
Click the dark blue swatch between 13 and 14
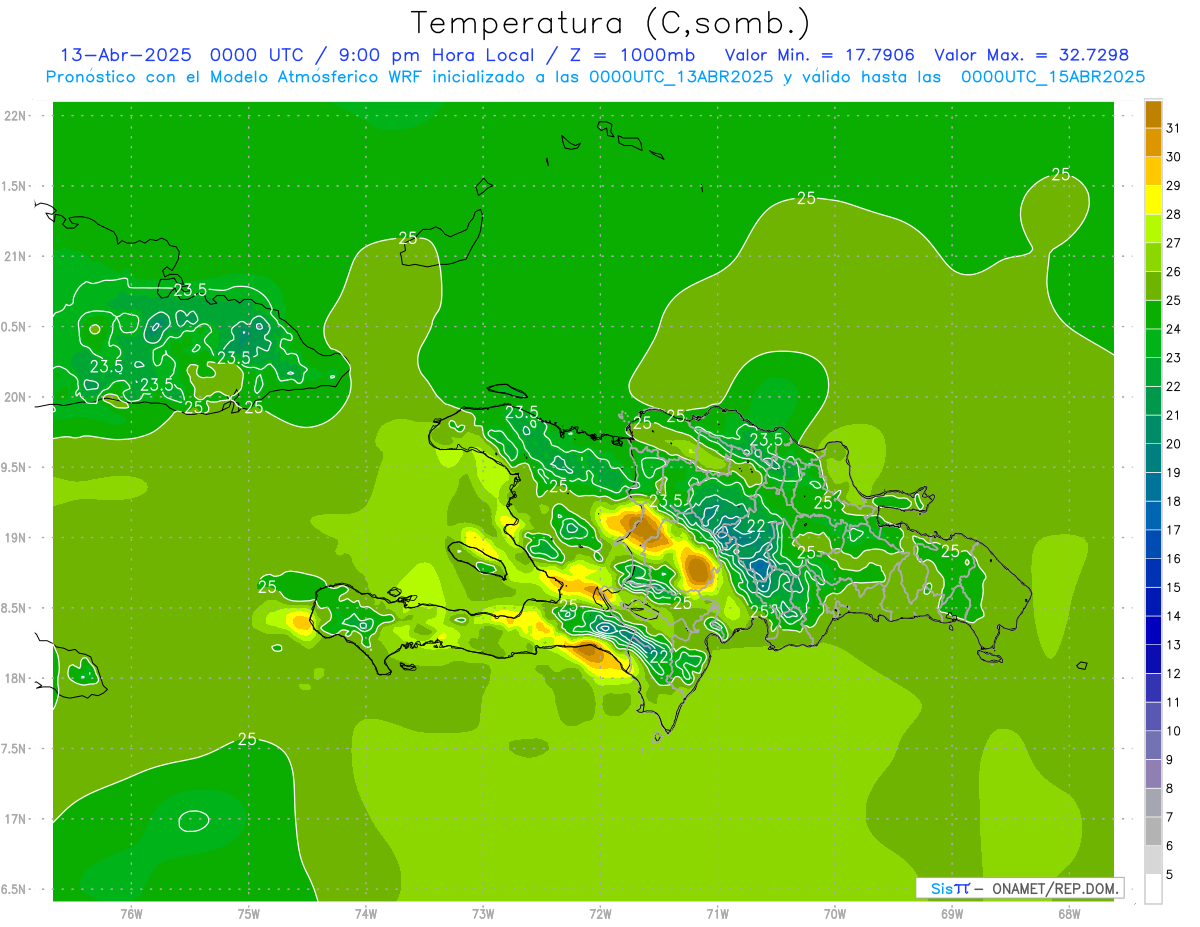(1153, 630)
